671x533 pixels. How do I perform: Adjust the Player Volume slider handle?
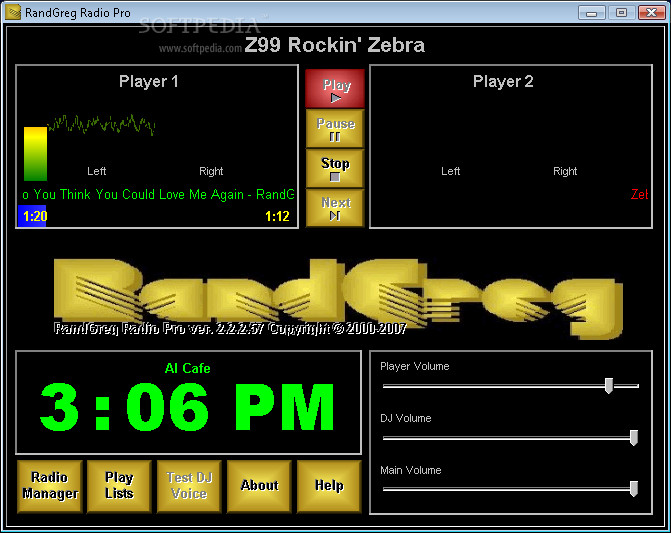(x=609, y=386)
